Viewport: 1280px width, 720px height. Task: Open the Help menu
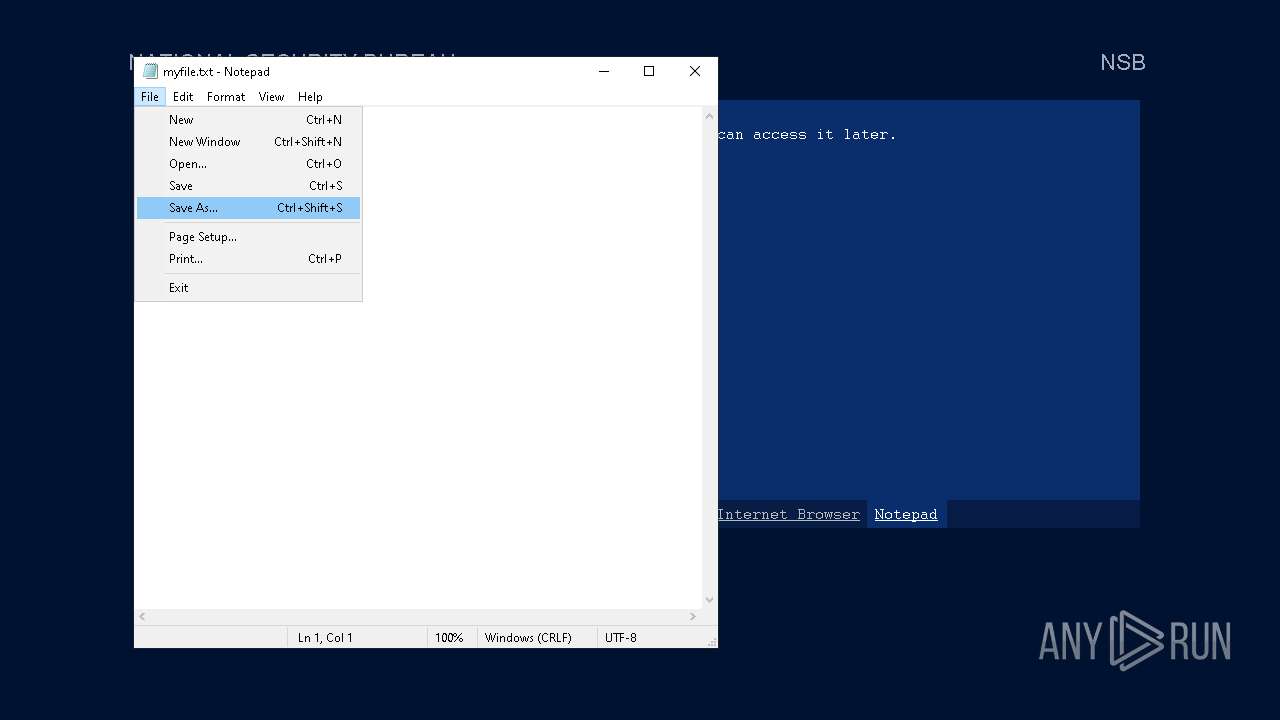pyautogui.click(x=310, y=96)
